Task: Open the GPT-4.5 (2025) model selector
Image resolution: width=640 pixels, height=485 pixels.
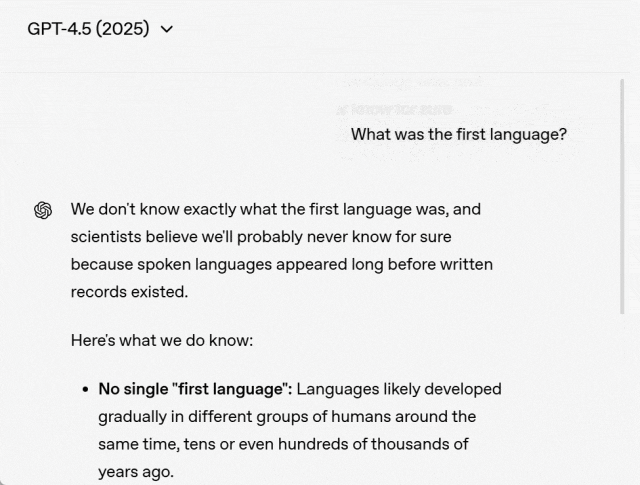Action: click(x=99, y=29)
